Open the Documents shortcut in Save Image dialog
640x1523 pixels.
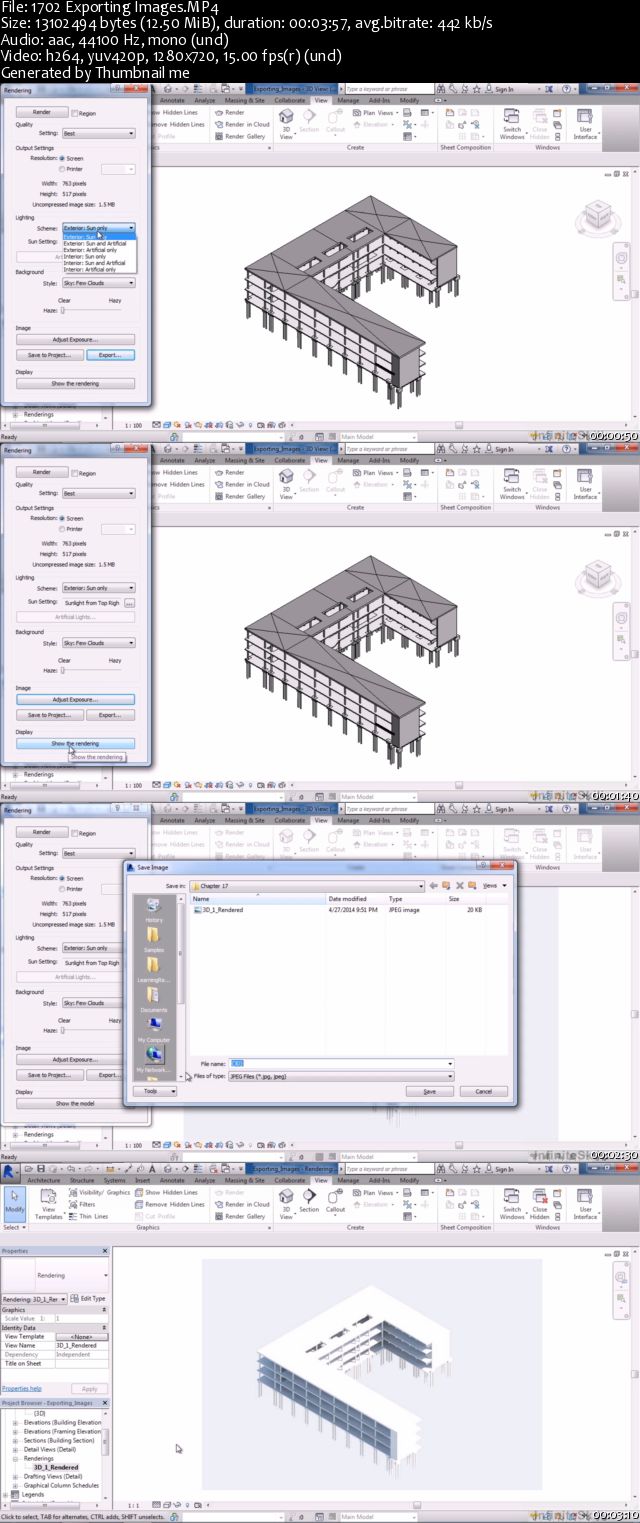pos(153,1000)
